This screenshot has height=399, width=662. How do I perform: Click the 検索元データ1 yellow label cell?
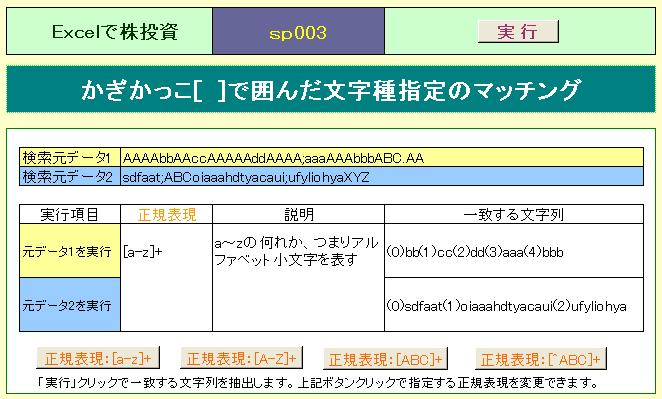pos(70,157)
